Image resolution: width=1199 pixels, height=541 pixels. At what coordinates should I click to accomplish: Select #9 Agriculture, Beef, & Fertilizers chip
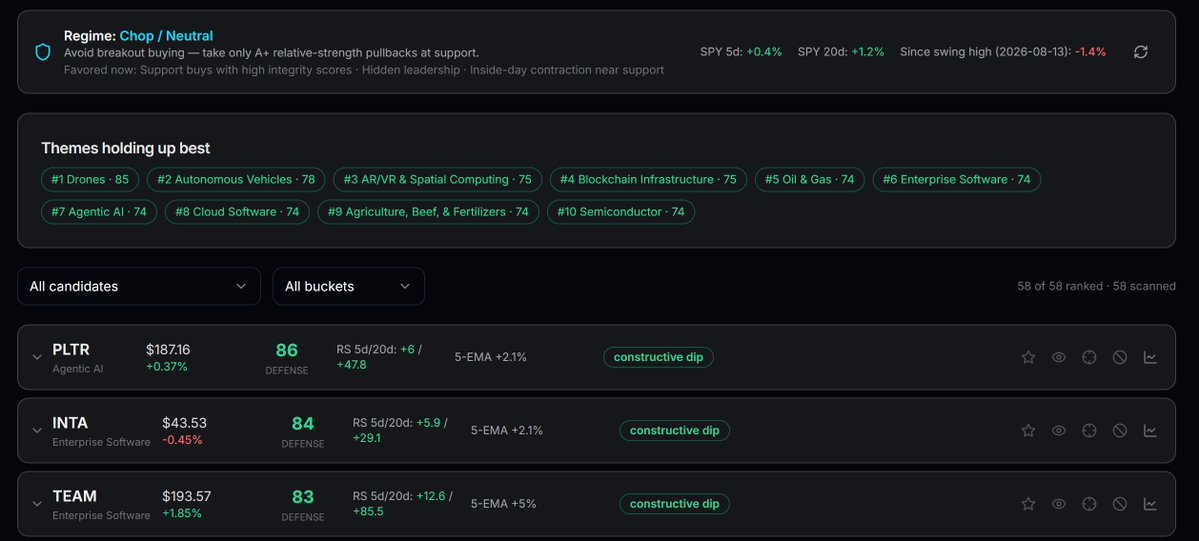[428, 212]
